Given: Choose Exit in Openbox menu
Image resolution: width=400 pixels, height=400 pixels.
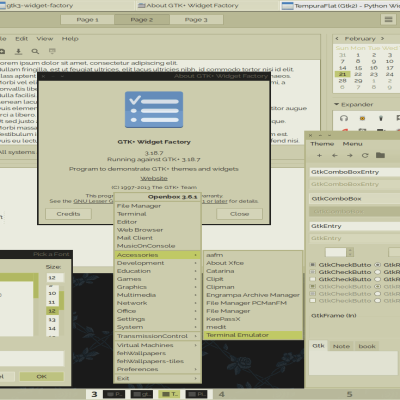Looking at the screenshot, I should pyautogui.click(x=157, y=378).
